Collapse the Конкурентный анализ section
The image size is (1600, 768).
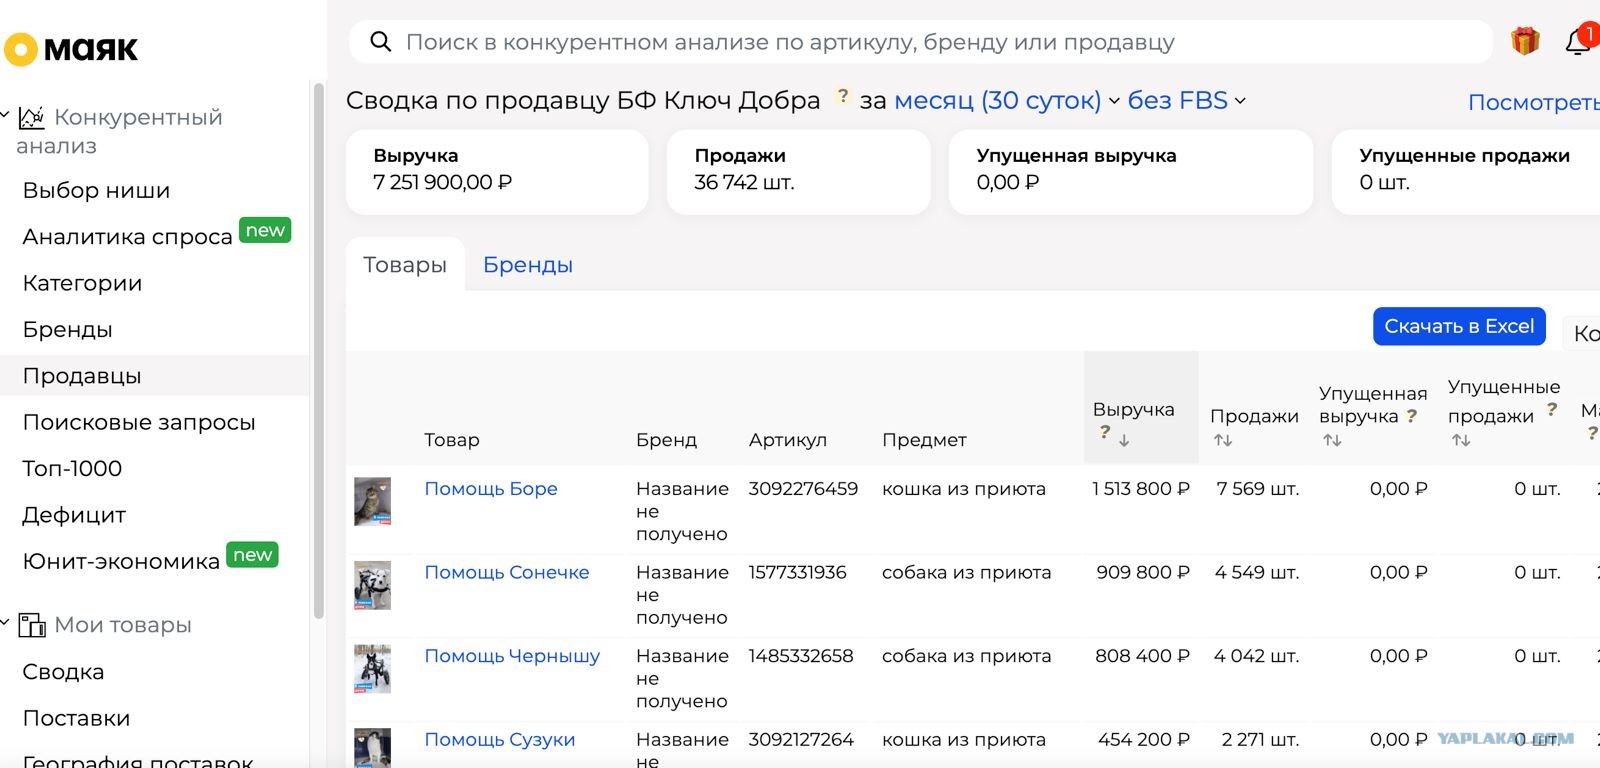(x=5, y=116)
